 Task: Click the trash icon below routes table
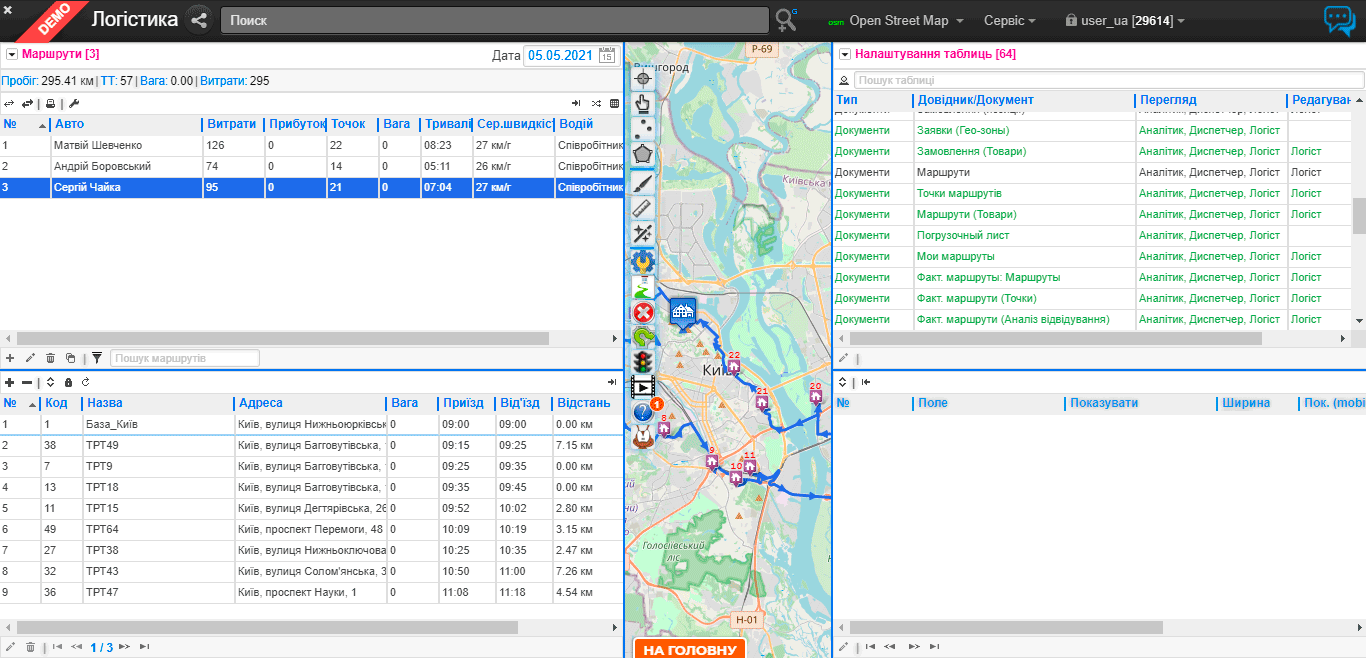[50, 358]
